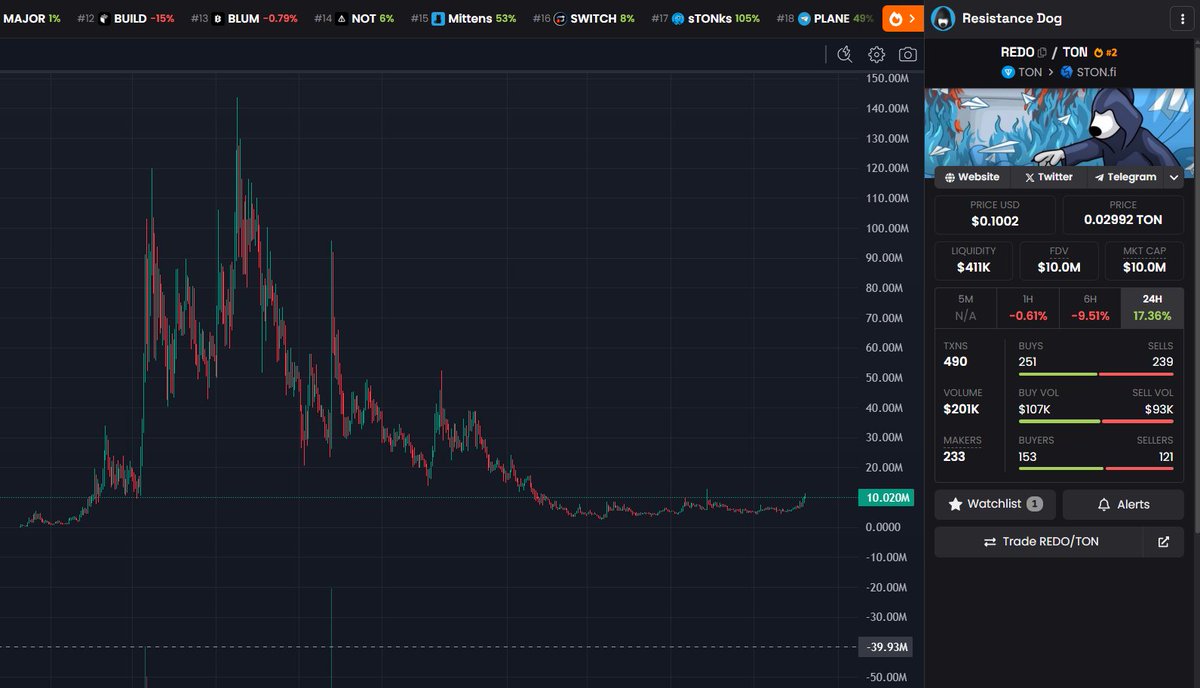Click the BUYS count 251
The width and height of the screenshot is (1200, 688).
point(1028,362)
